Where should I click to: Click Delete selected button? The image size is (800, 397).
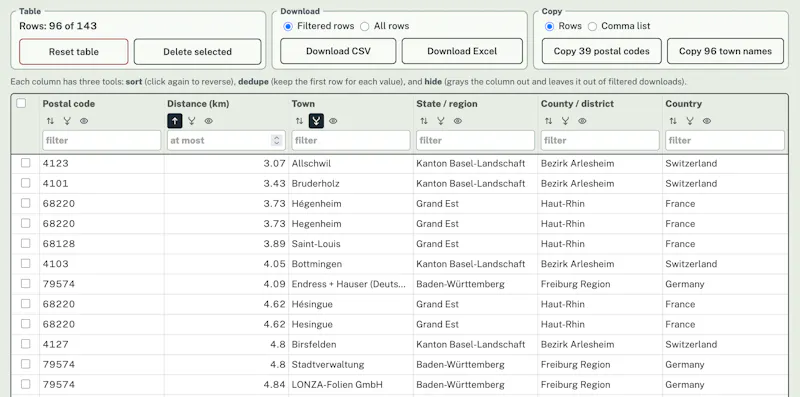tap(197, 52)
